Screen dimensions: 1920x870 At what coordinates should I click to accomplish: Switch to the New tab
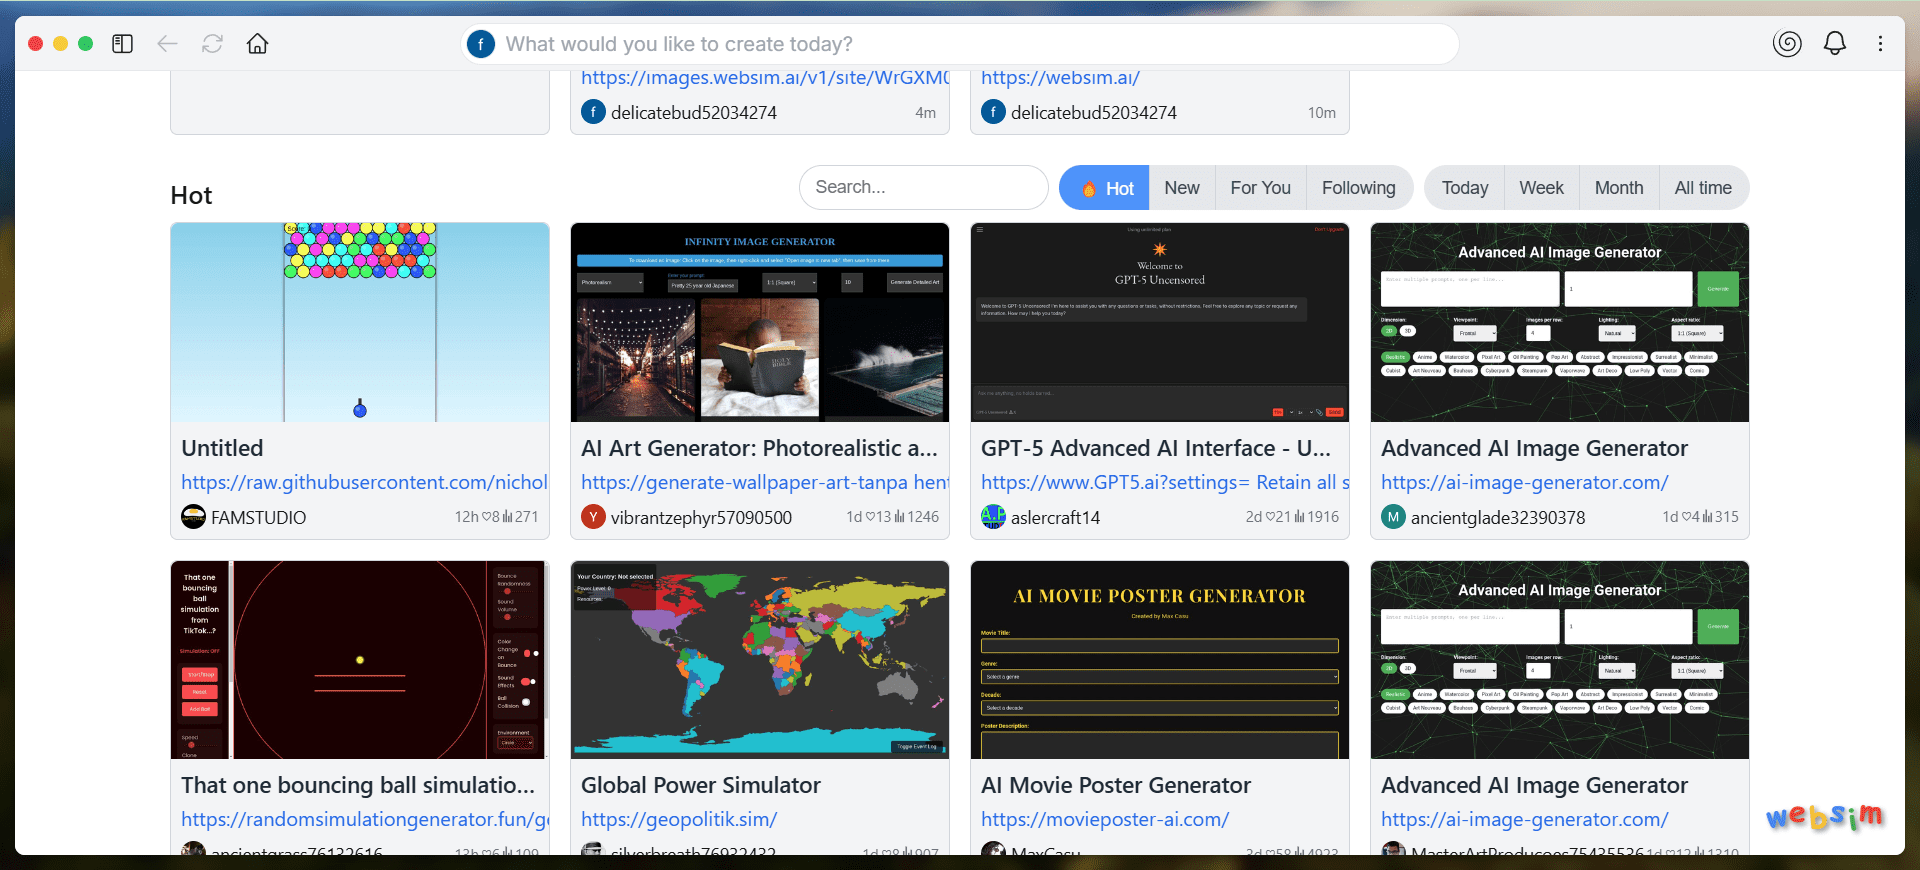[1182, 188]
